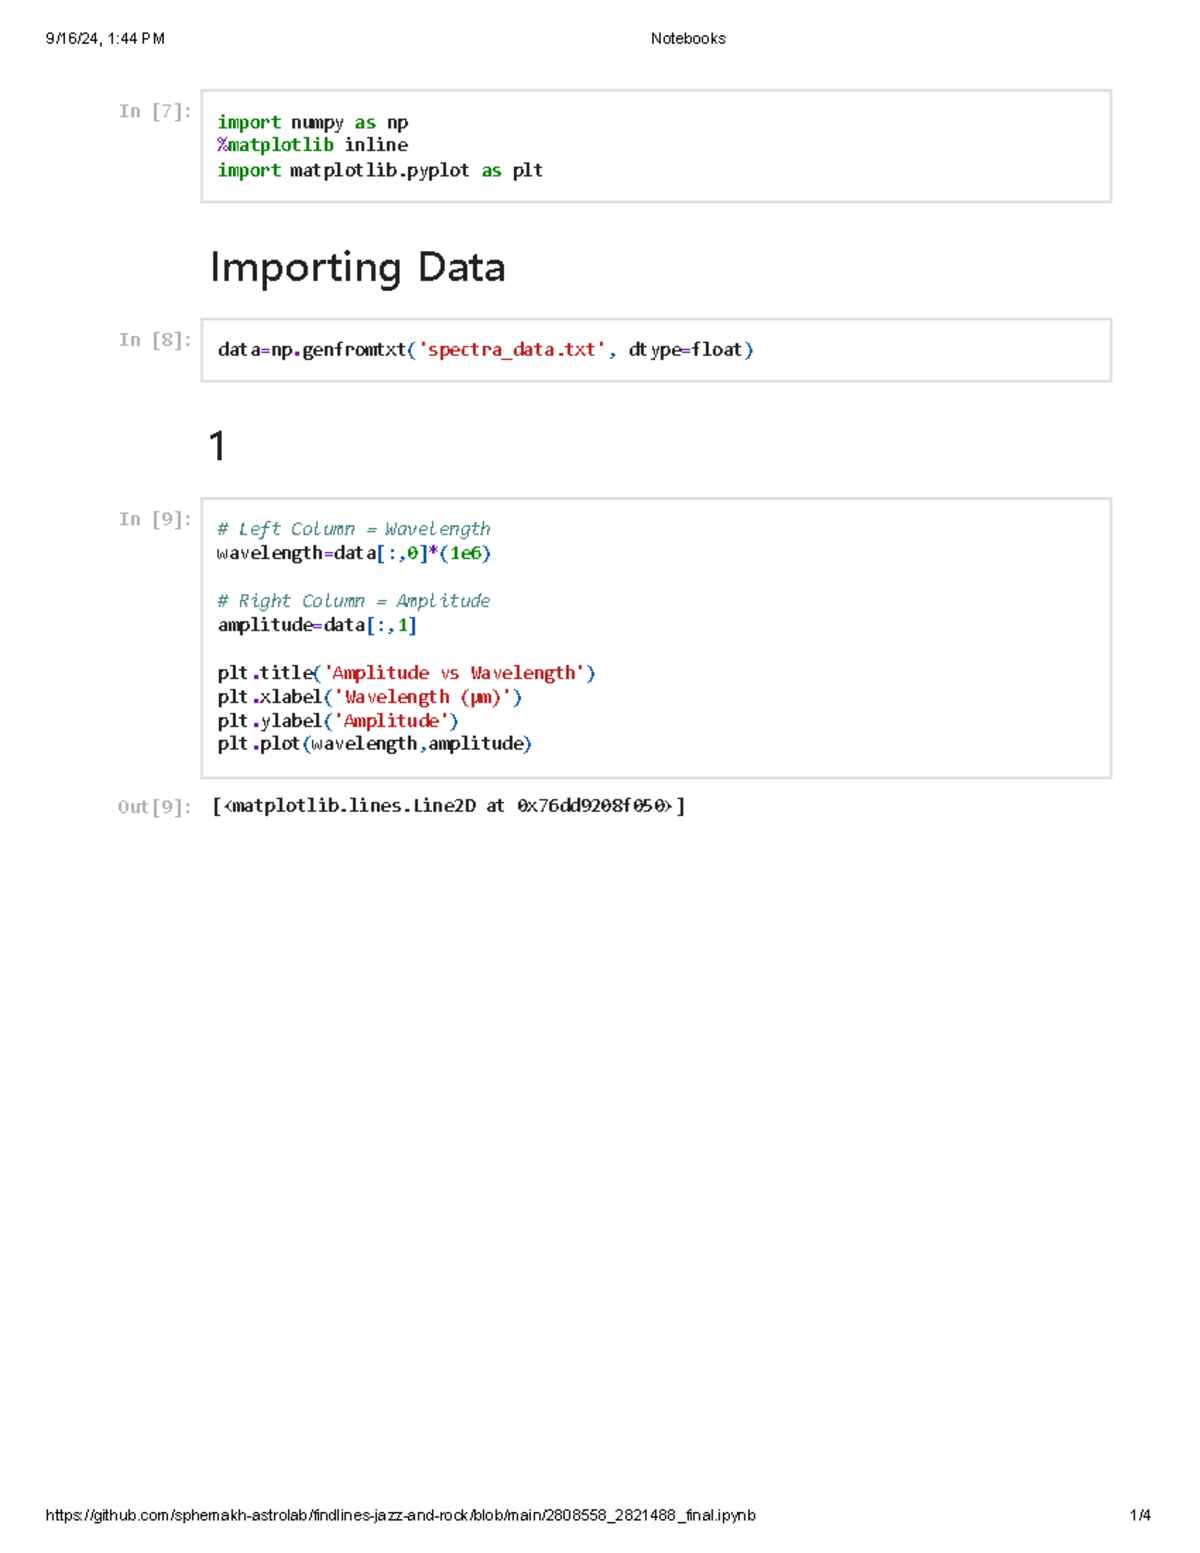Open the github.com notebook URL in the footer
Image resolution: width=1200 pixels, height=1553 pixels.
401,1515
